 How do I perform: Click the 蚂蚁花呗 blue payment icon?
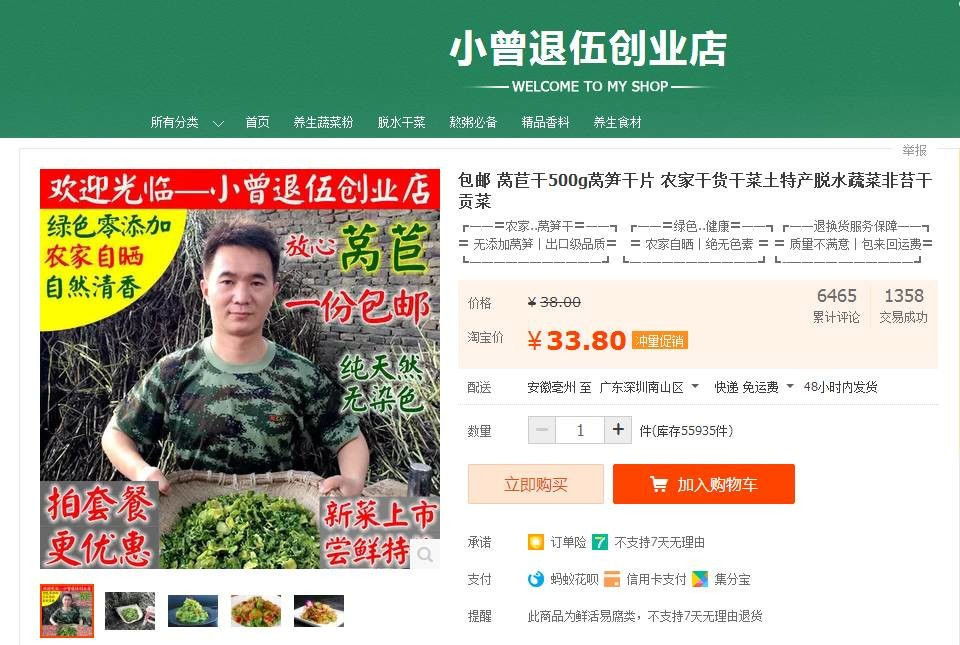[x=536, y=579]
